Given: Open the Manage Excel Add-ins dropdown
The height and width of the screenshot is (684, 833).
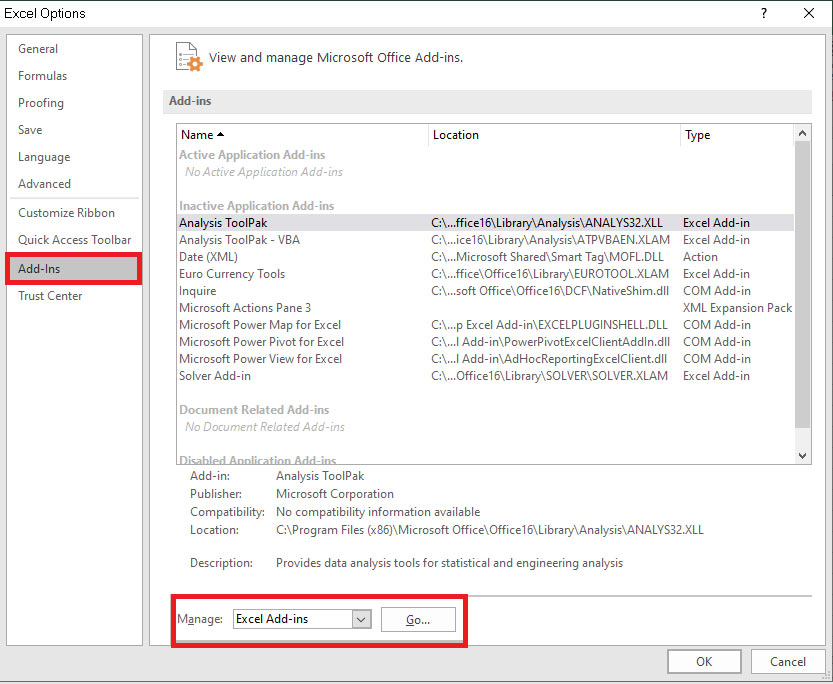Looking at the screenshot, I should 363,618.
